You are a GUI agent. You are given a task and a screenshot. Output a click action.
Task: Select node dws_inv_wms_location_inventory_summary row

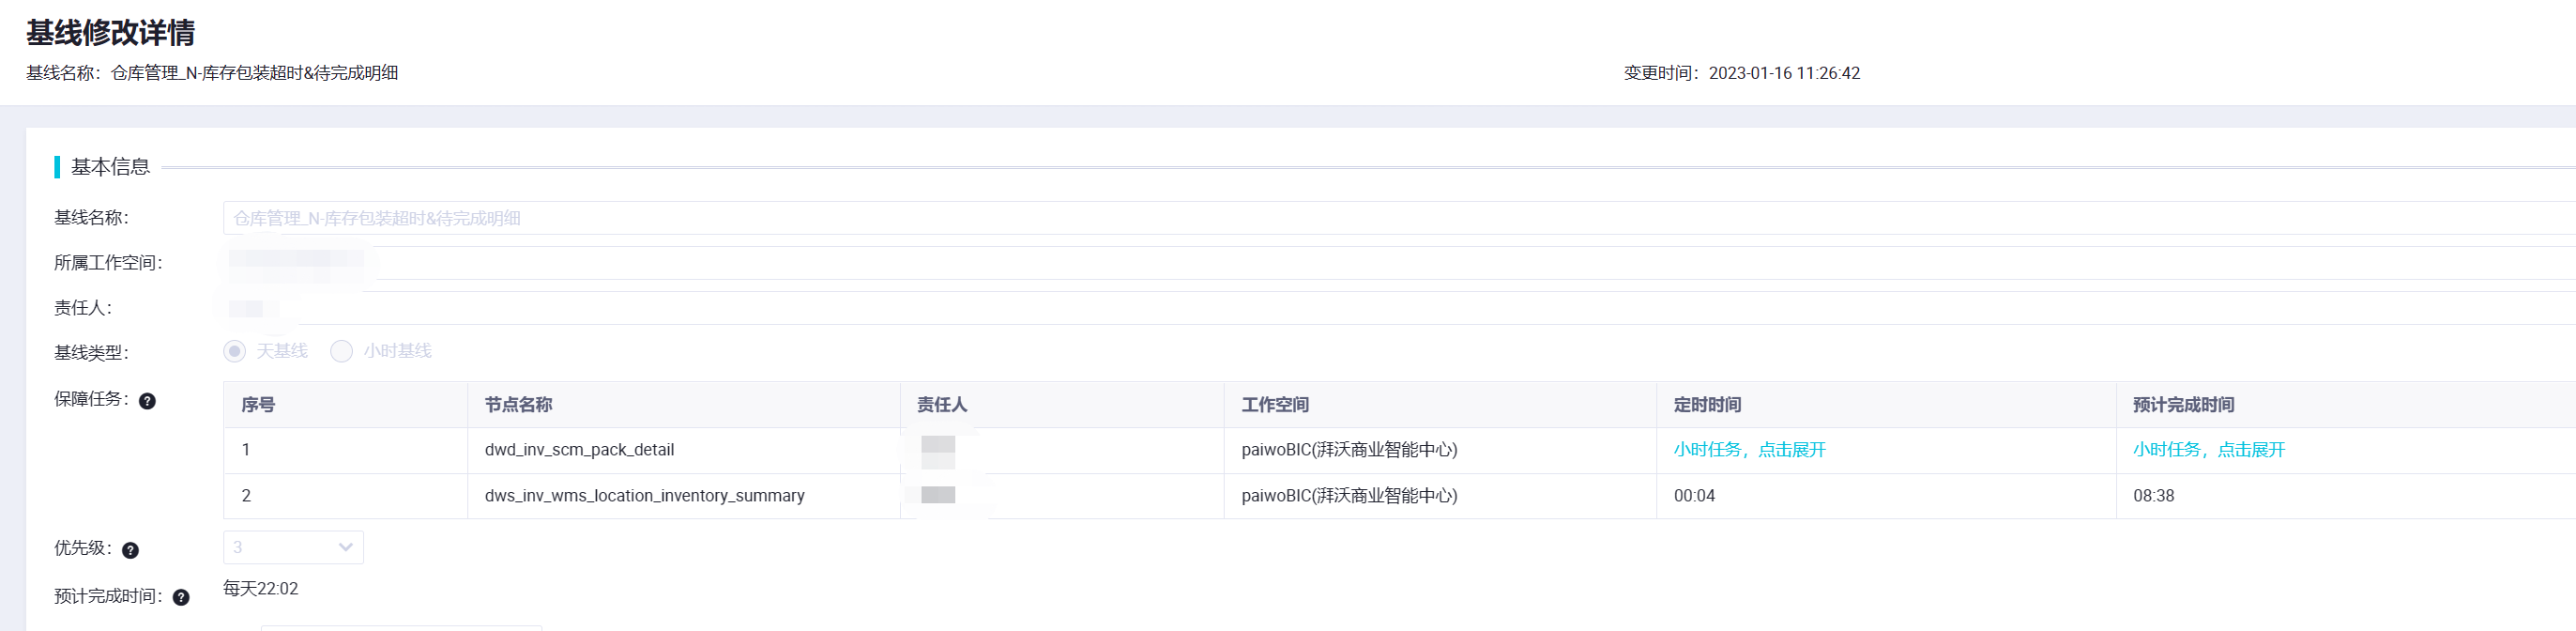(644, 496)
